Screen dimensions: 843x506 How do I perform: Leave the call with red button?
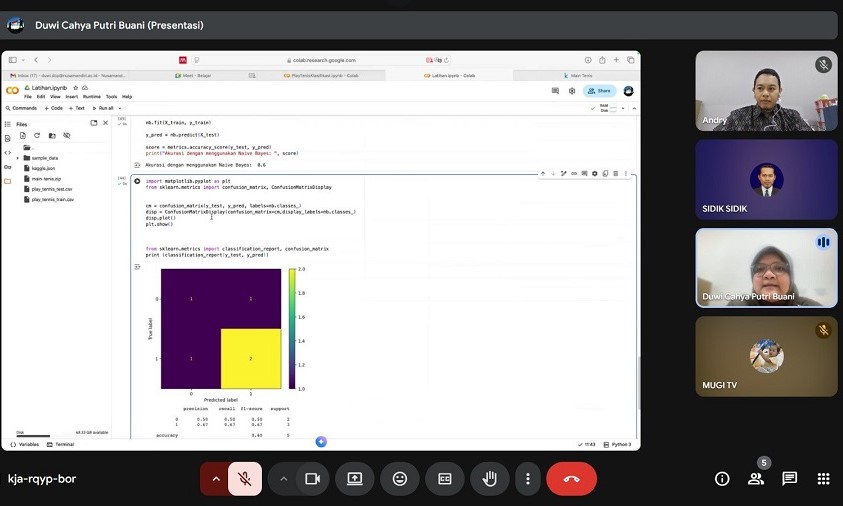[x=571, y=479]
